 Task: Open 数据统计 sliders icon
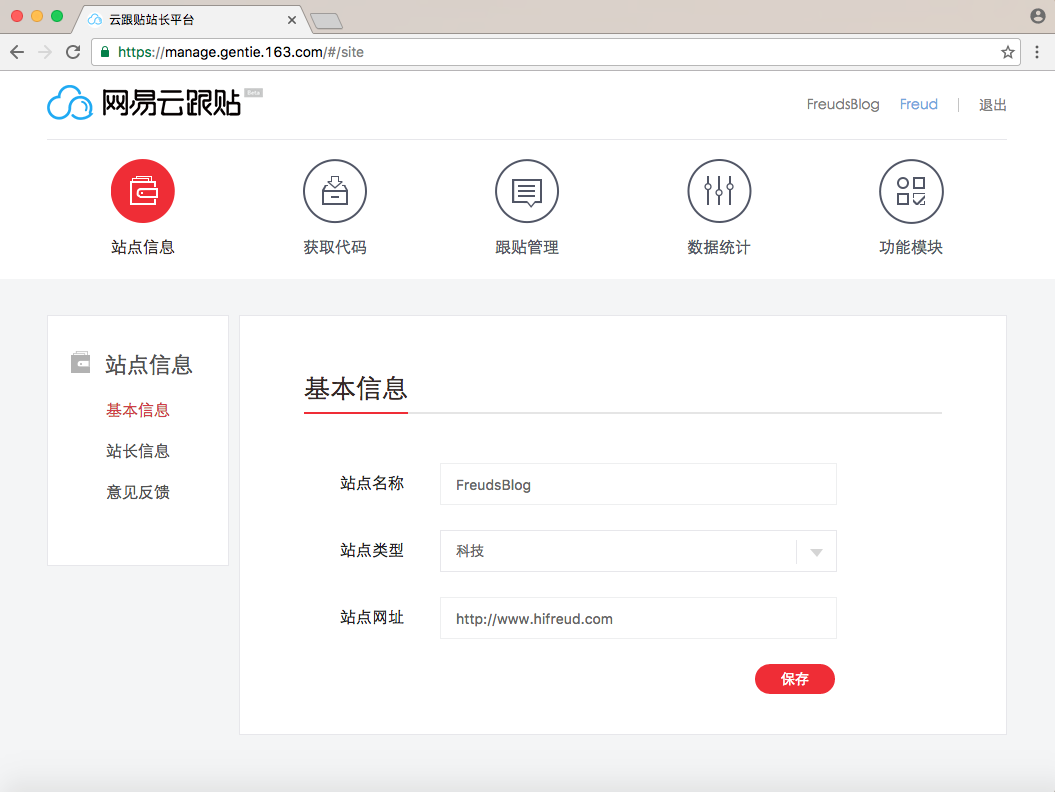click(719, 191)
